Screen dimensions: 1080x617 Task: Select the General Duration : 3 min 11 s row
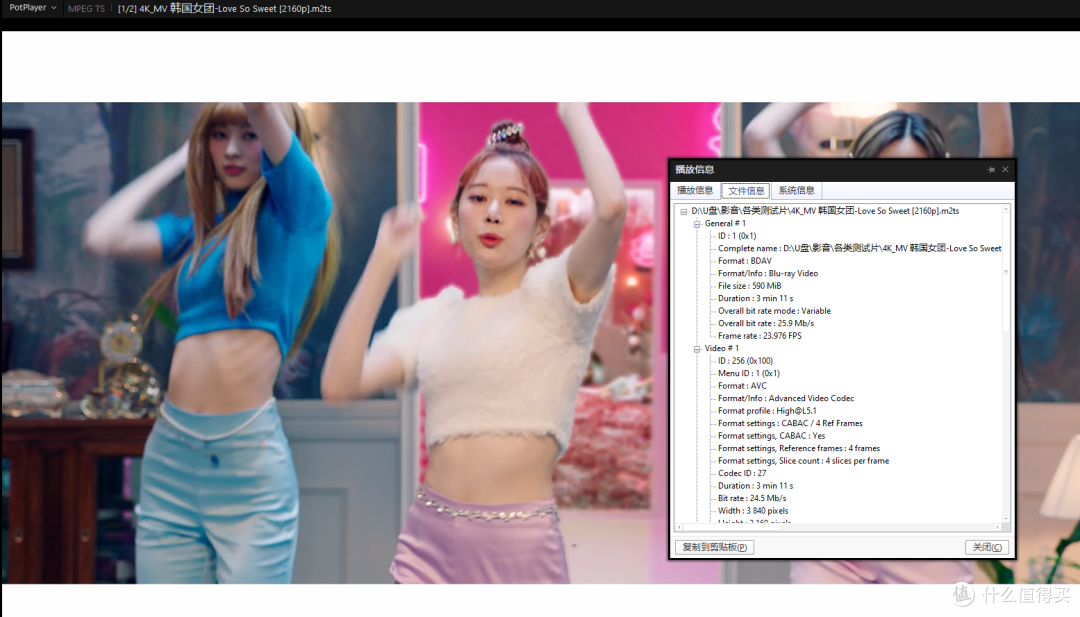[x=756, y=298]
